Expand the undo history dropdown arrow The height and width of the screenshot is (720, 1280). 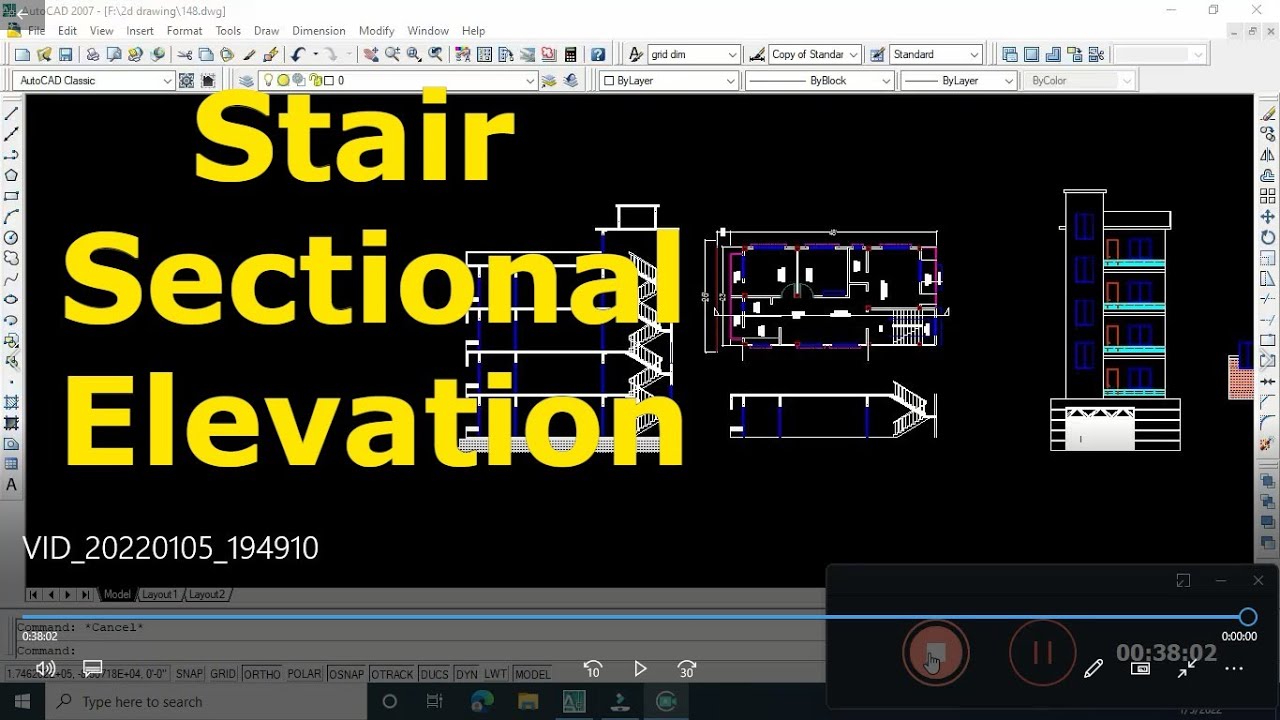pos(314,55)
